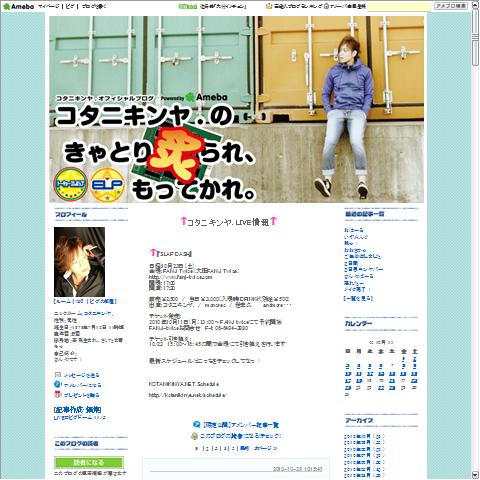This screenshot has height=480, width=480.
Task: Click the green Ameba logo in banner
Action: [206, 97]
